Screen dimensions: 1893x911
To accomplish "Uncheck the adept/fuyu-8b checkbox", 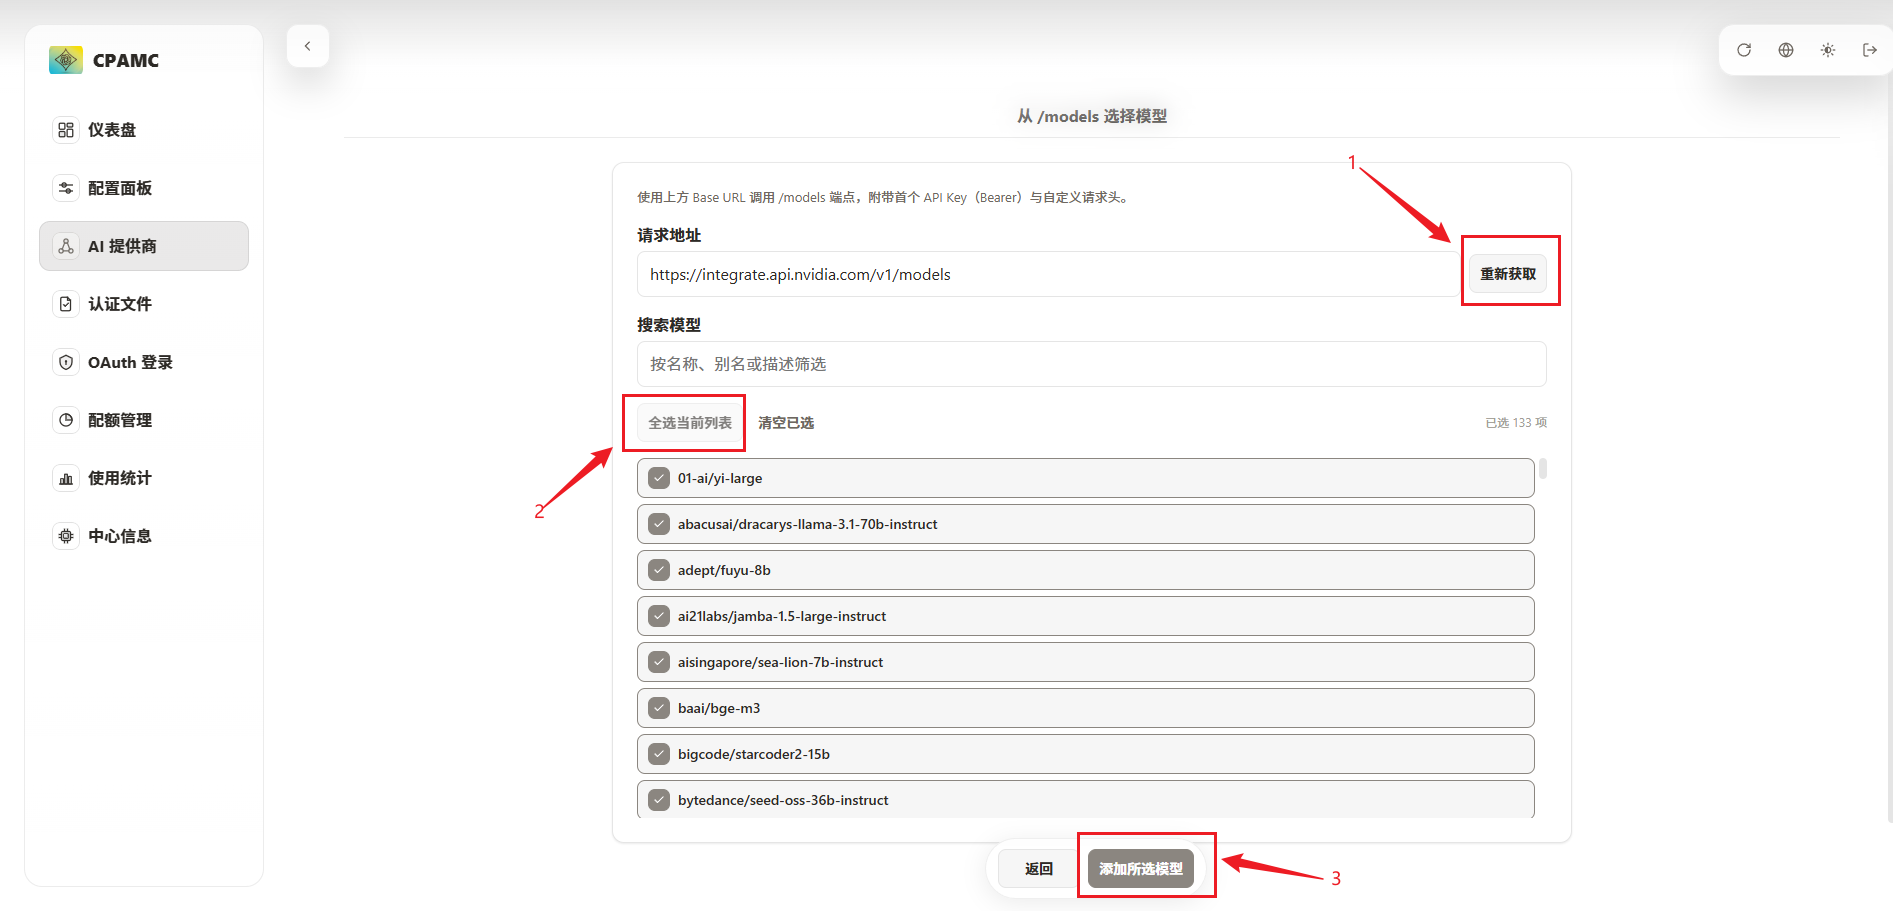I will click(x=659, y=570).
